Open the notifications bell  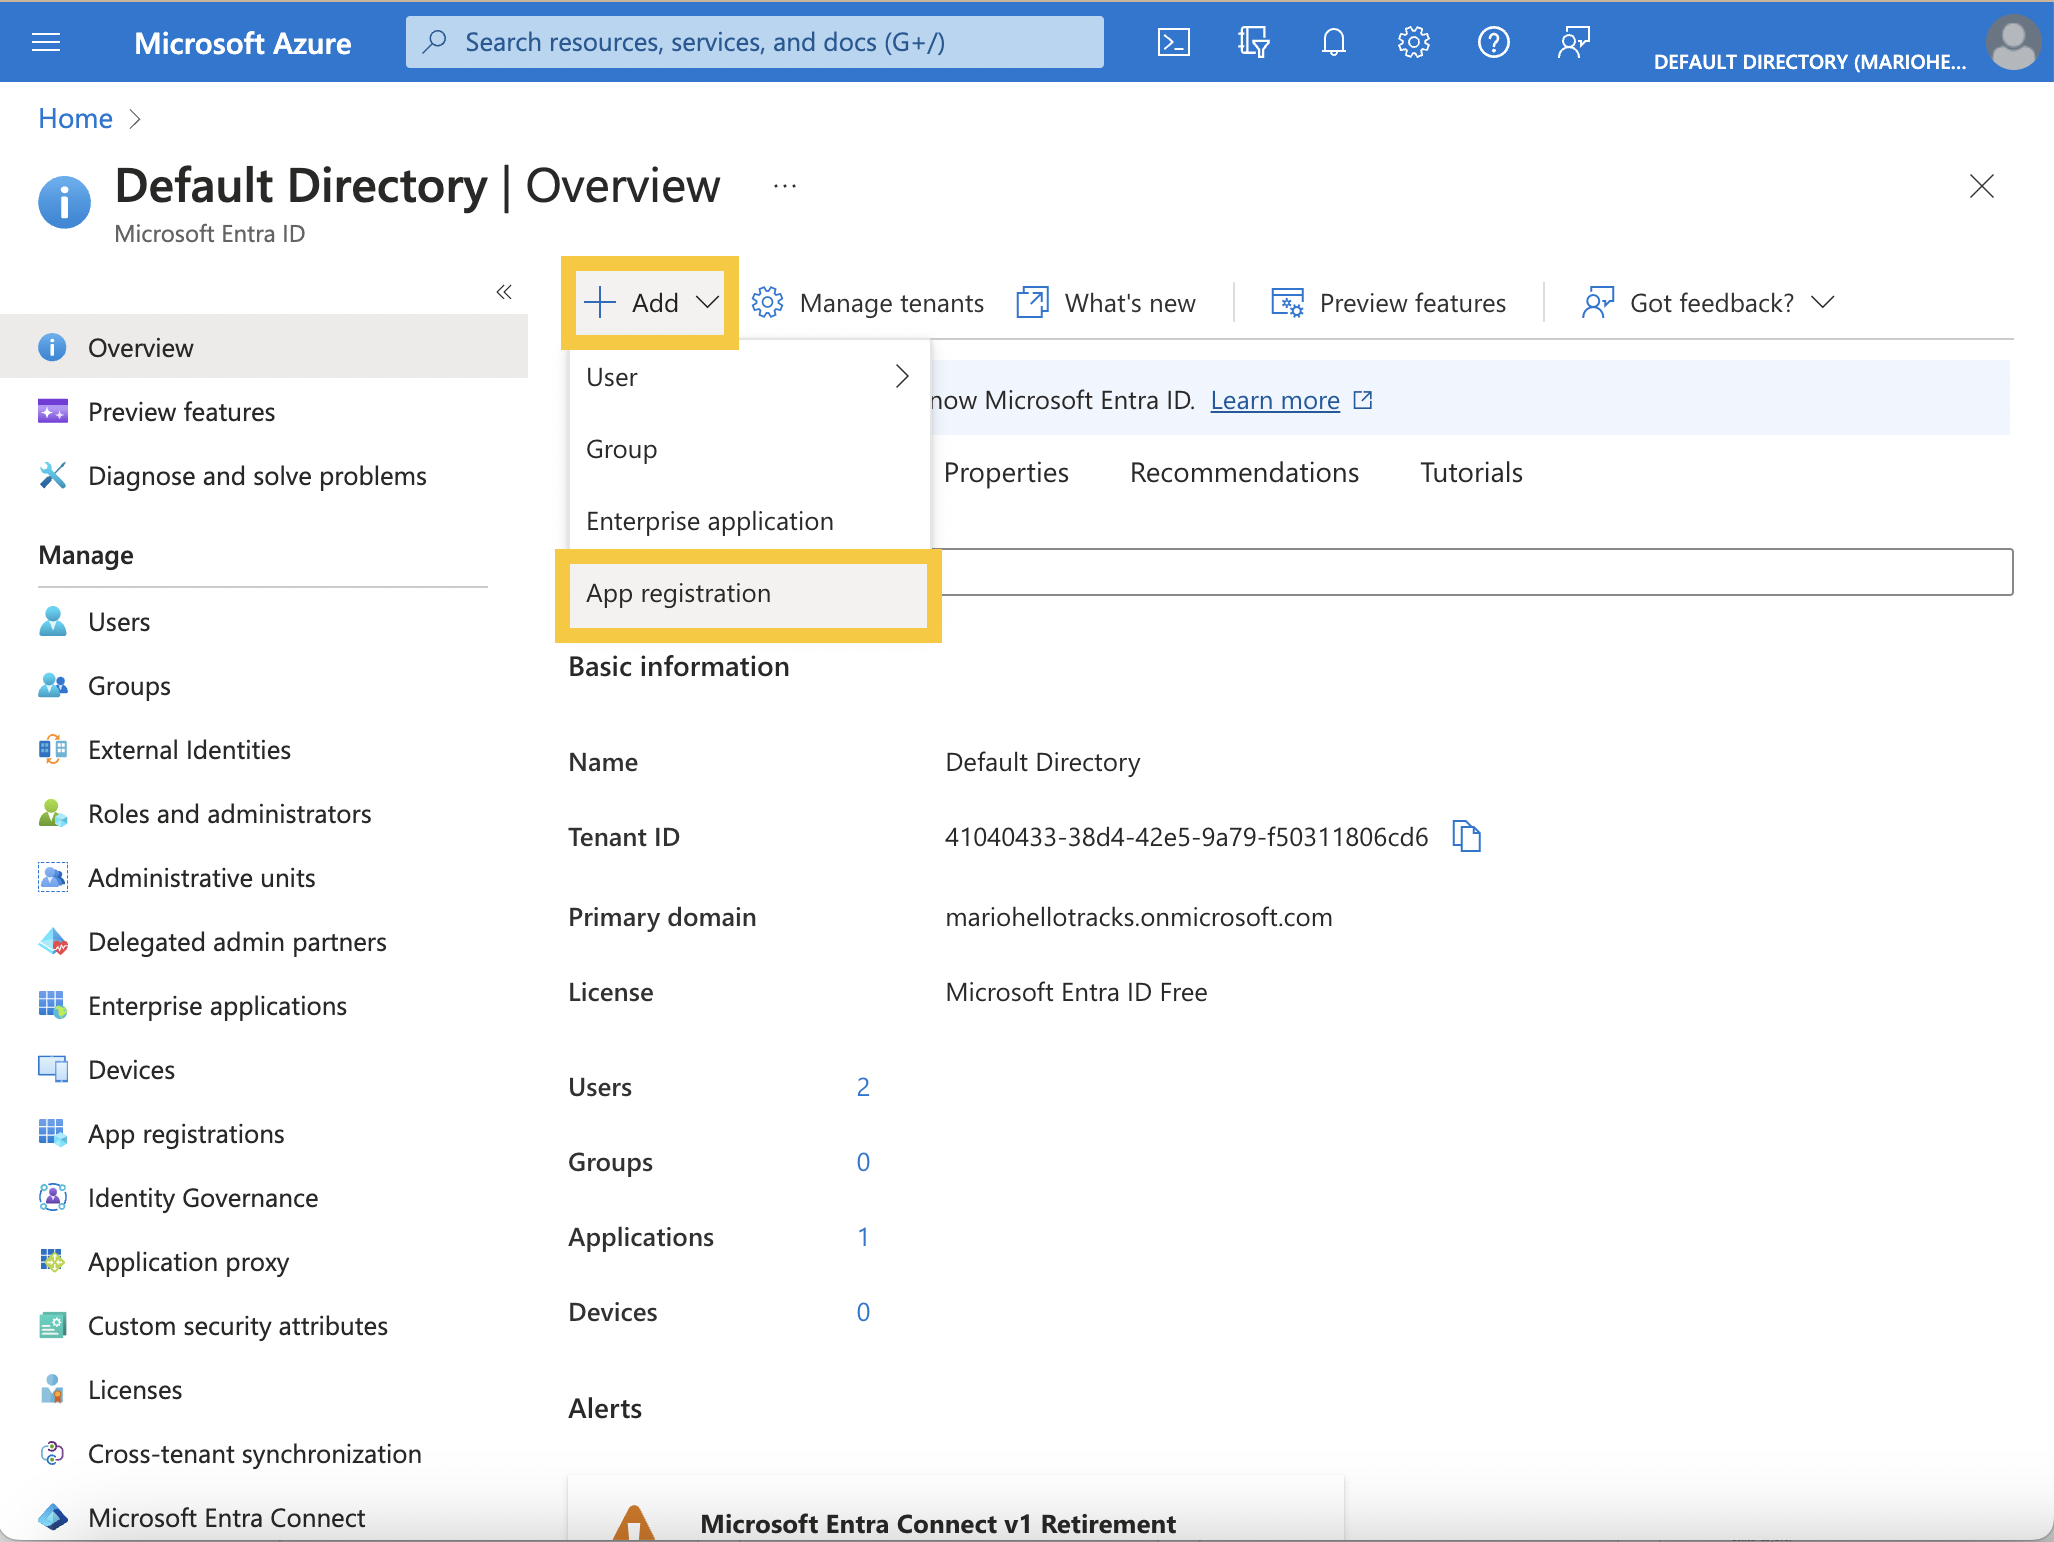click(1333, 42)
